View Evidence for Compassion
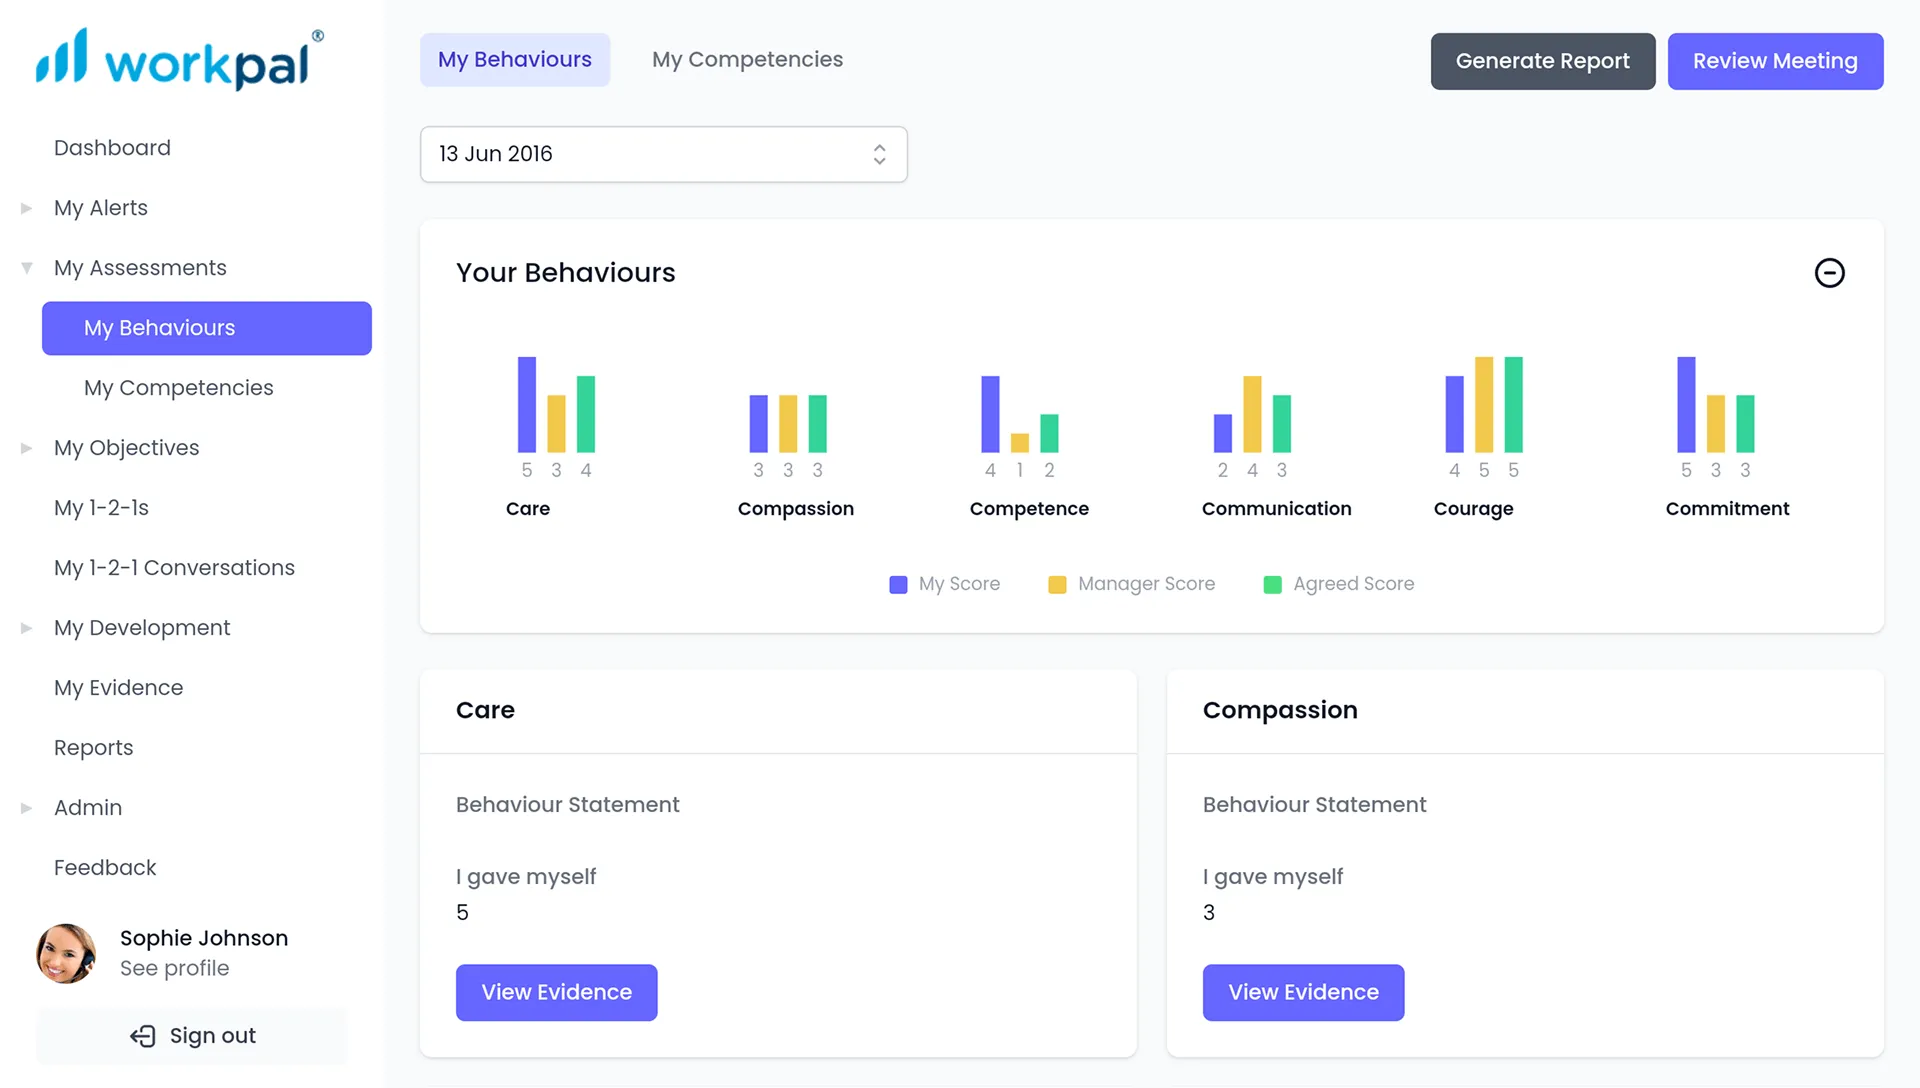 click(1303, 992)
